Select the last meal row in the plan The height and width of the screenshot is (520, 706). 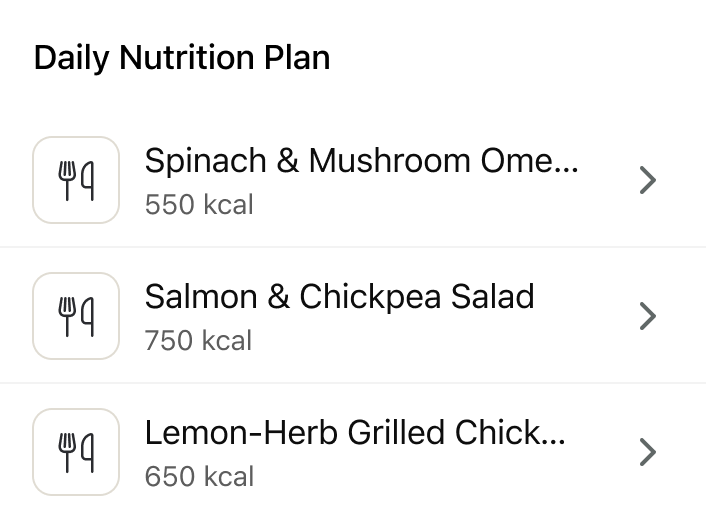[400, 454]
